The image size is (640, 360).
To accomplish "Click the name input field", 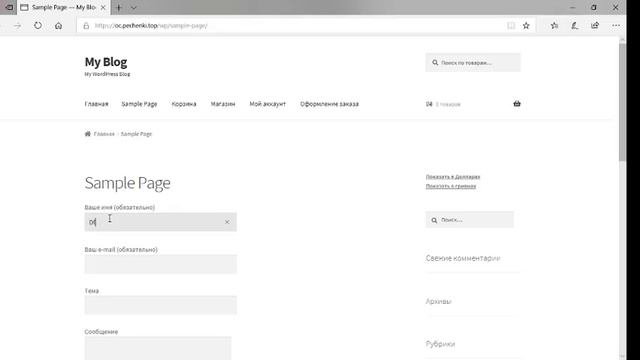I will (x=160, y=222).
